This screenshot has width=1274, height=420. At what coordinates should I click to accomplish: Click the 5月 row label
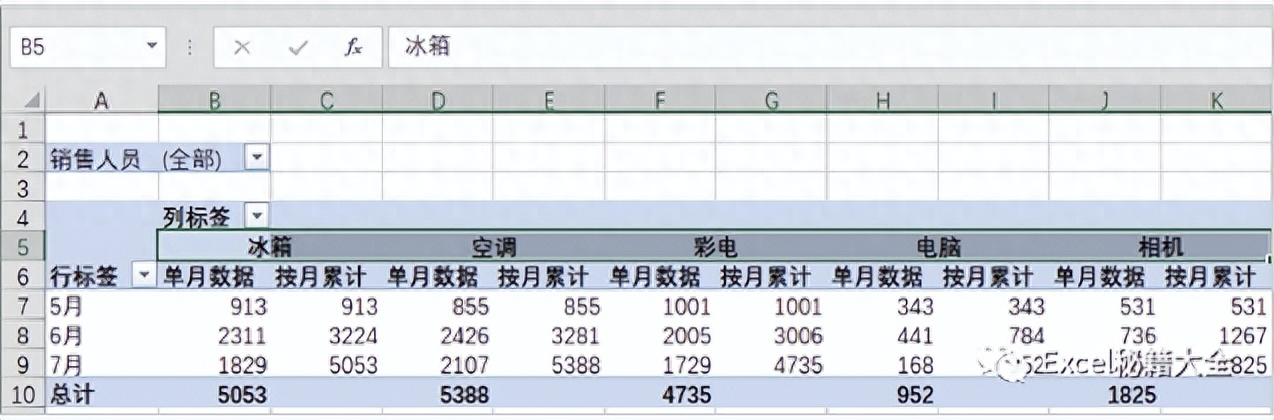pos(101,306)
